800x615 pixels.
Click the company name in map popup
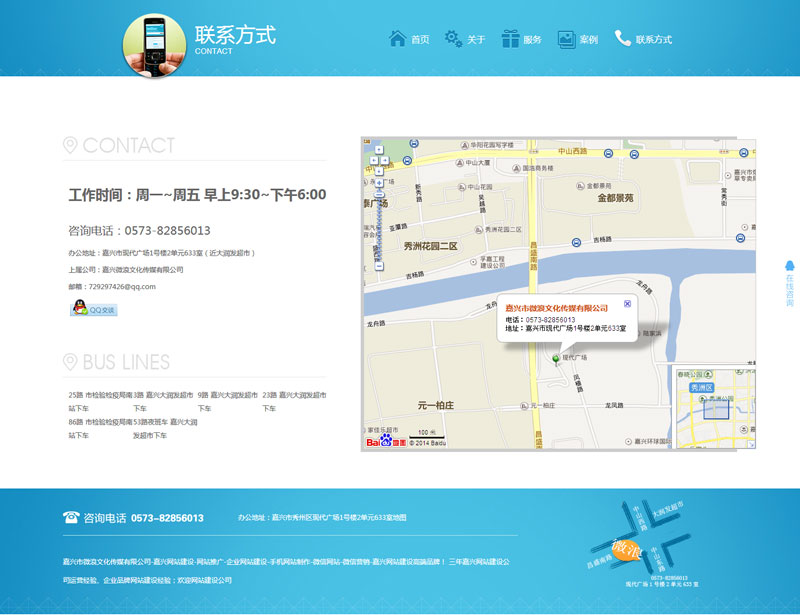click(x=557, y=308)
